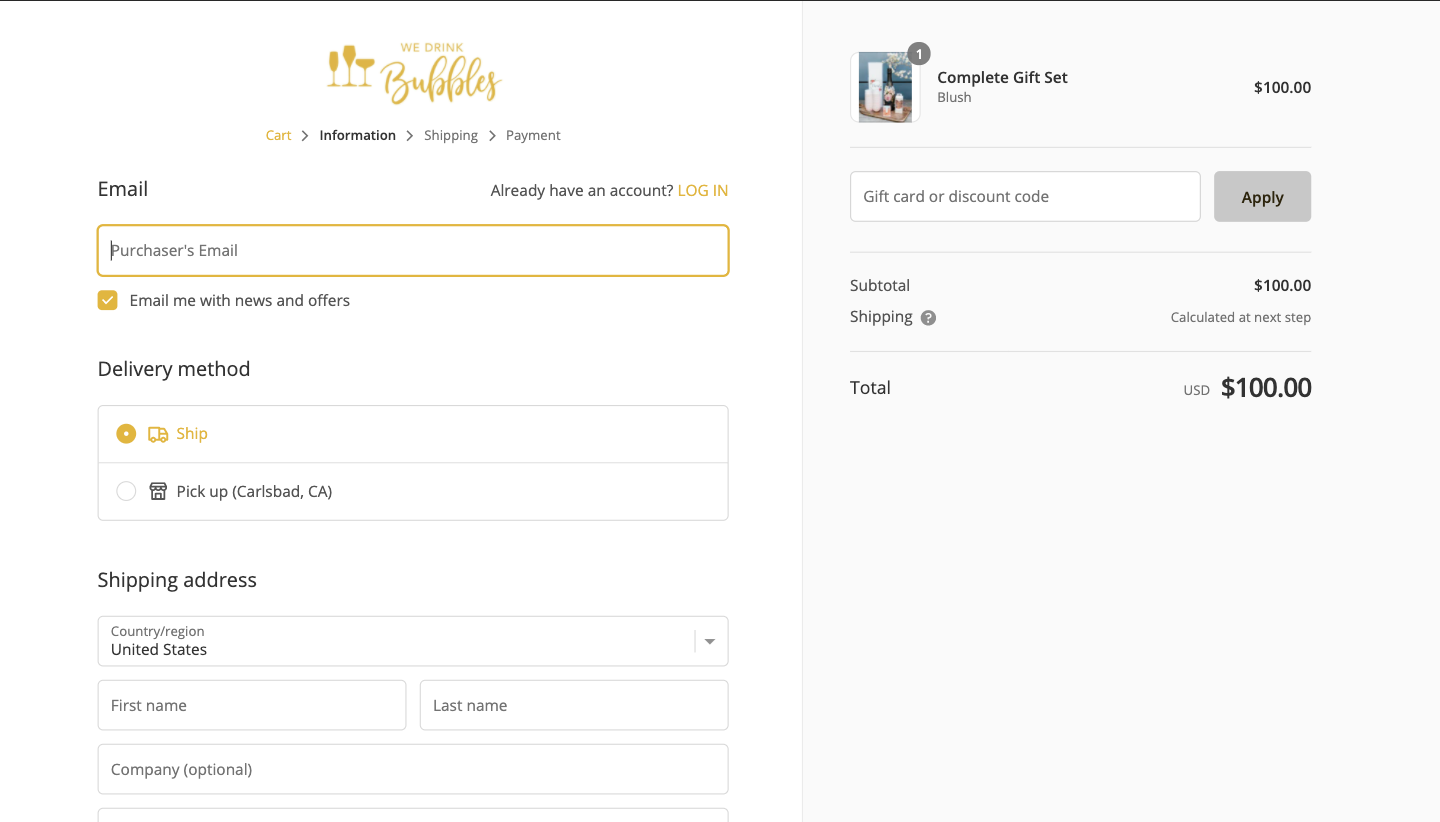Click the First name input field
This screenshot has height=822, width=1440.
pos(252,705)
